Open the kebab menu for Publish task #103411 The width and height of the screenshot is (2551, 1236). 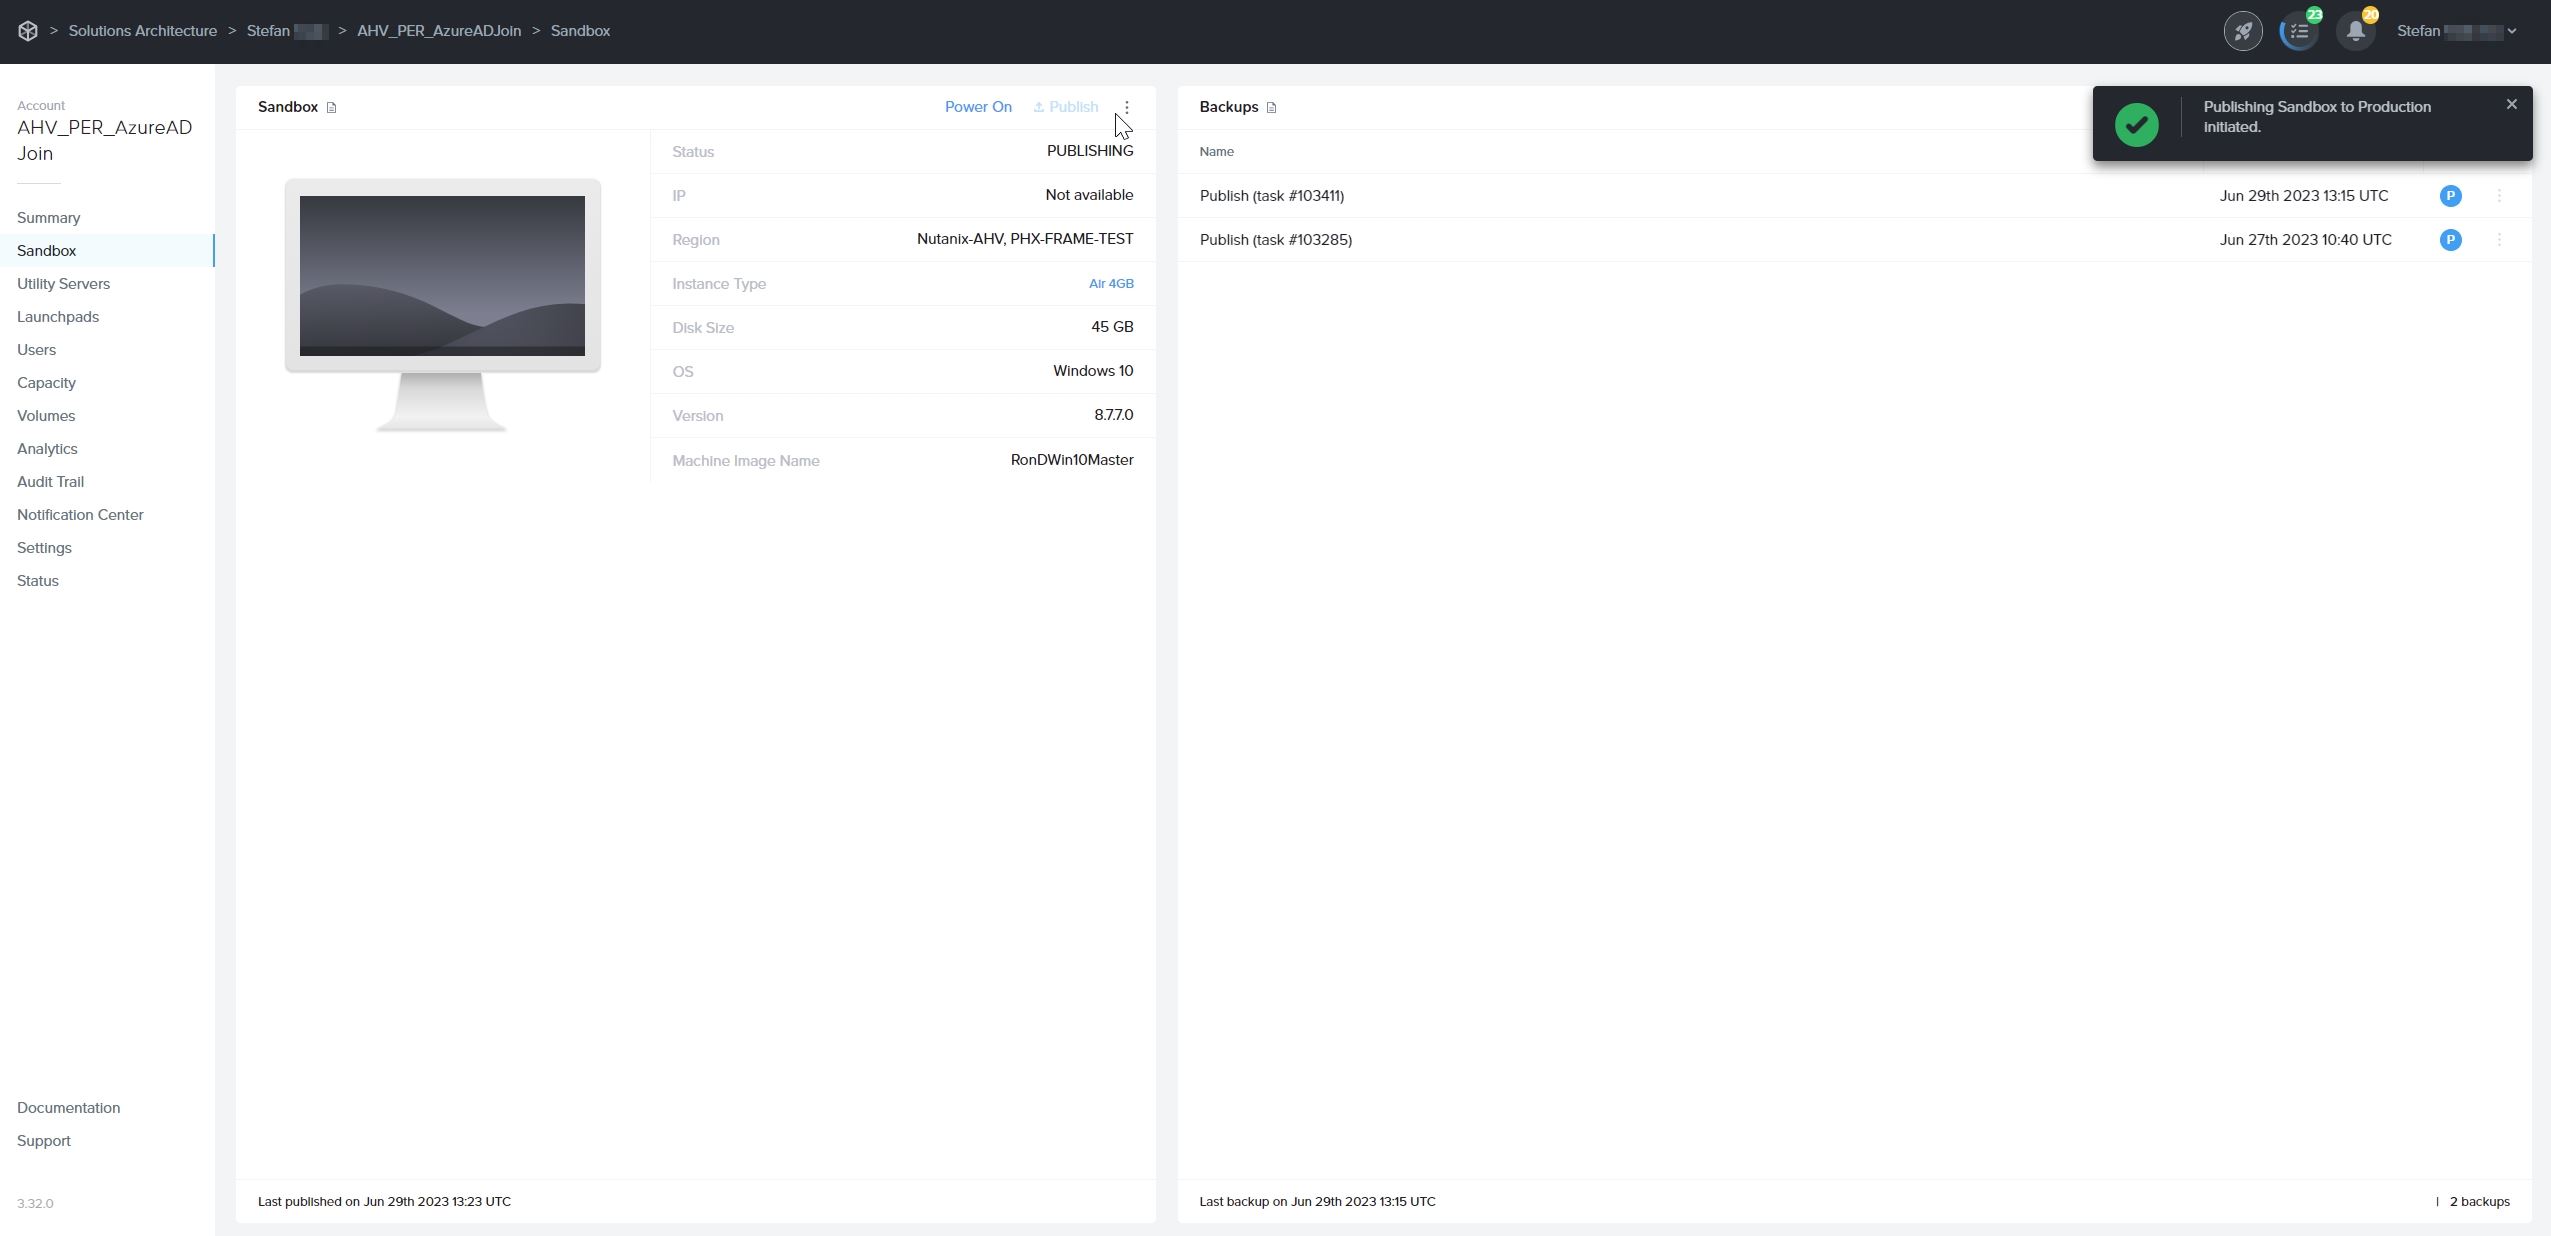2499,196
